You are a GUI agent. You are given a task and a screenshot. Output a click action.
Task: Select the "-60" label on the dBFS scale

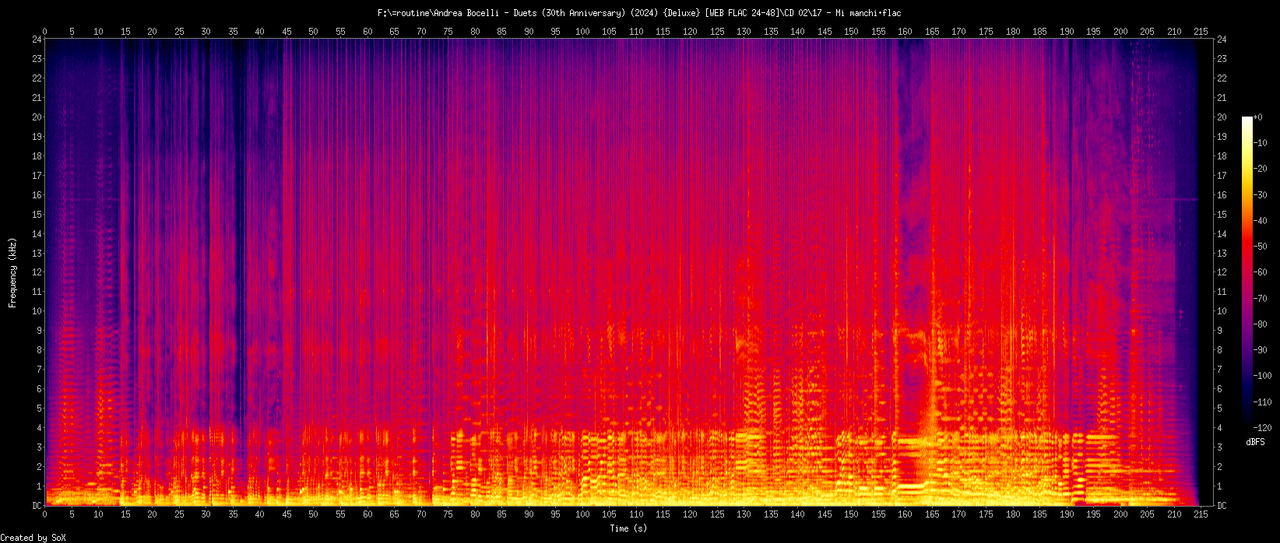click(x=1262, y=271)
